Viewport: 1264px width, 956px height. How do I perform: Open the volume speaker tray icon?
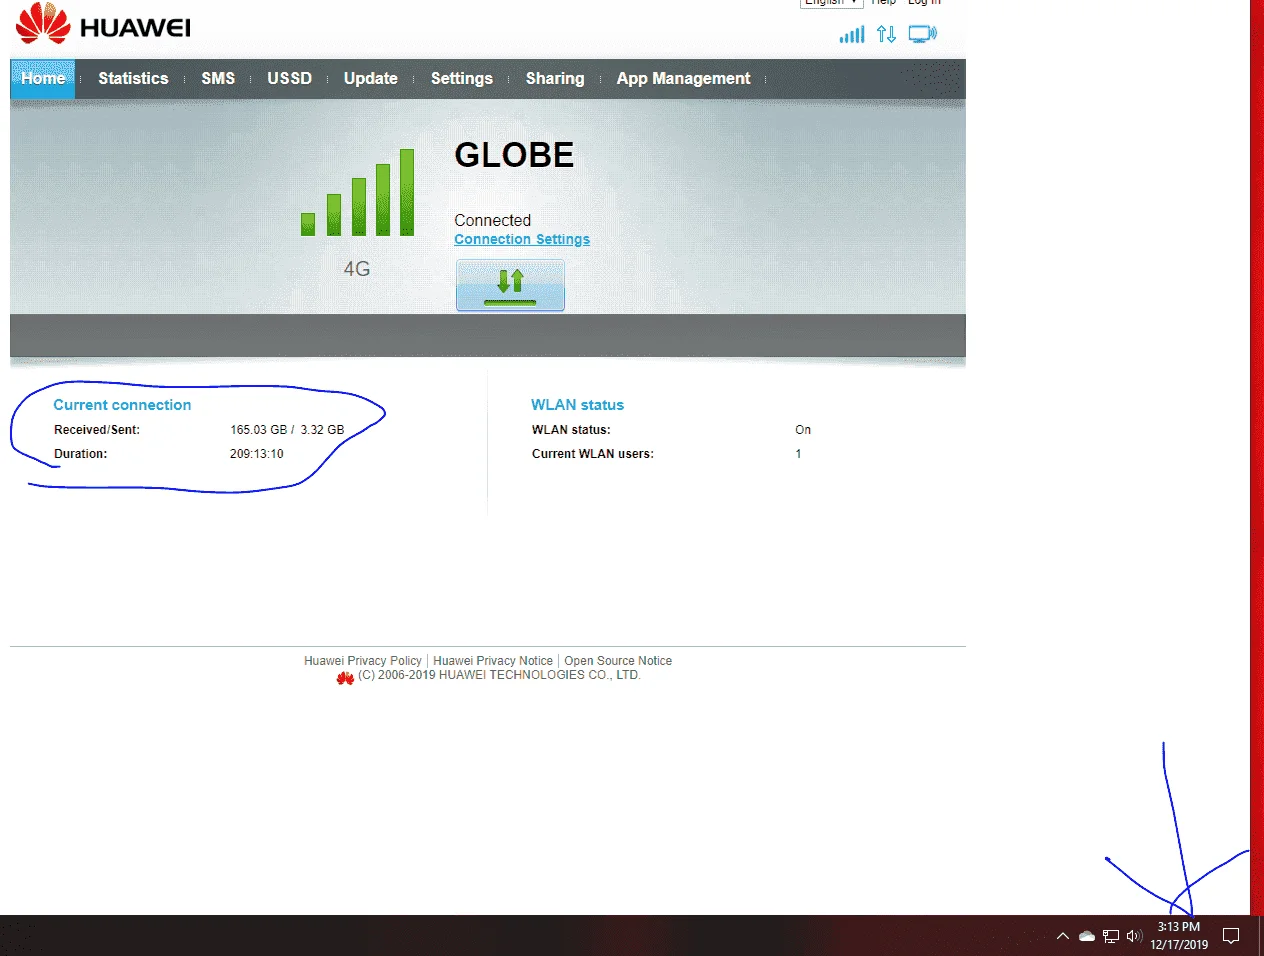tap(1134, 936)
